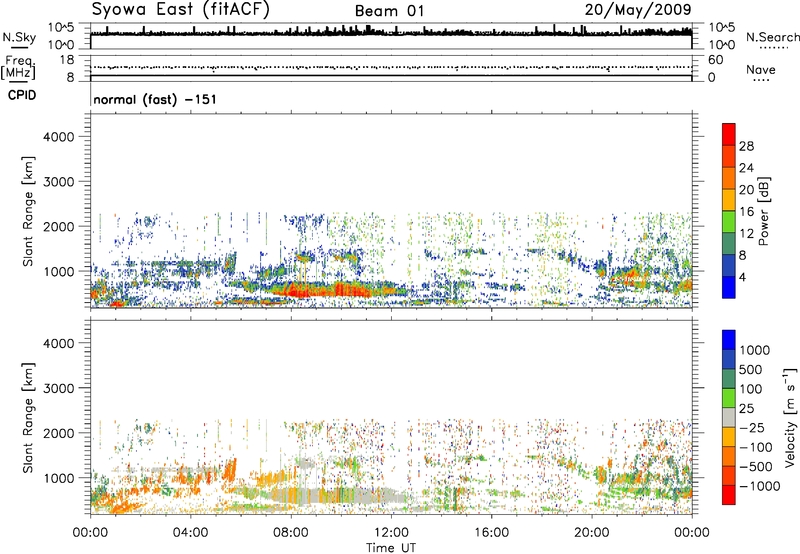This screenshot has width=800, height=554.
Task: Click the gray -25 to 25 Velocity color segment
Action: pos(729,417)
